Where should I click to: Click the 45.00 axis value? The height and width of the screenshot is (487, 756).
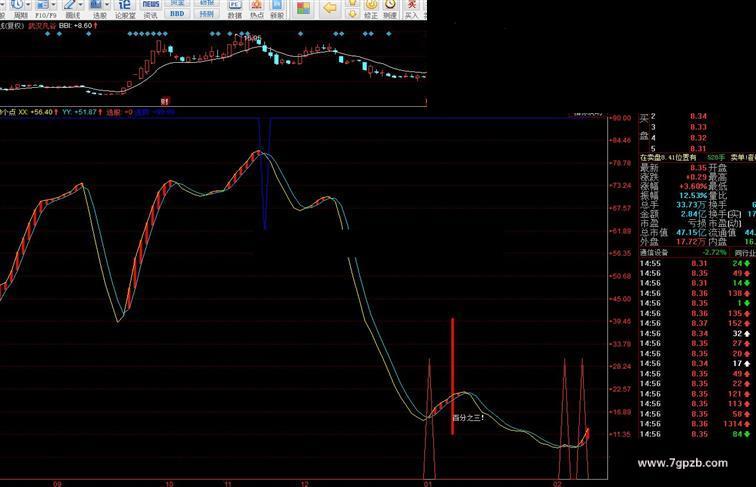[x=621, y=298]
